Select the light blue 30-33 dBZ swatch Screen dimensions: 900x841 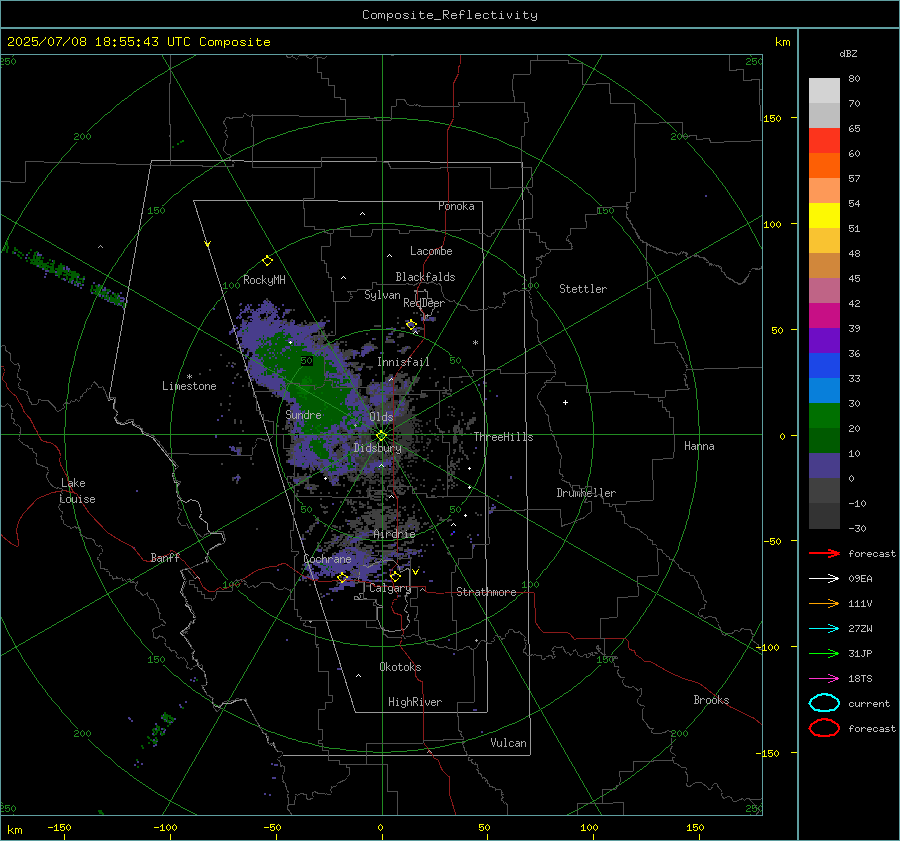point(824,390)
